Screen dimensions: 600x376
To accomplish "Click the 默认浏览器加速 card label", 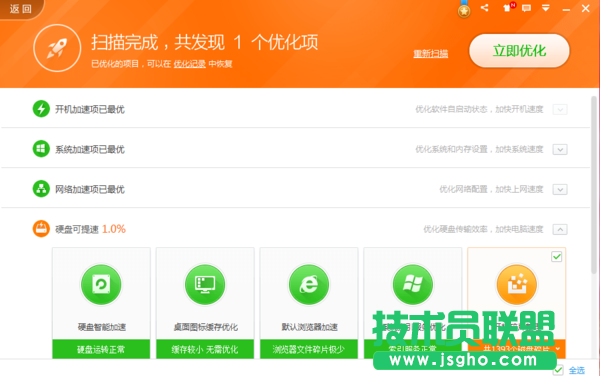I will pos(310,327).
